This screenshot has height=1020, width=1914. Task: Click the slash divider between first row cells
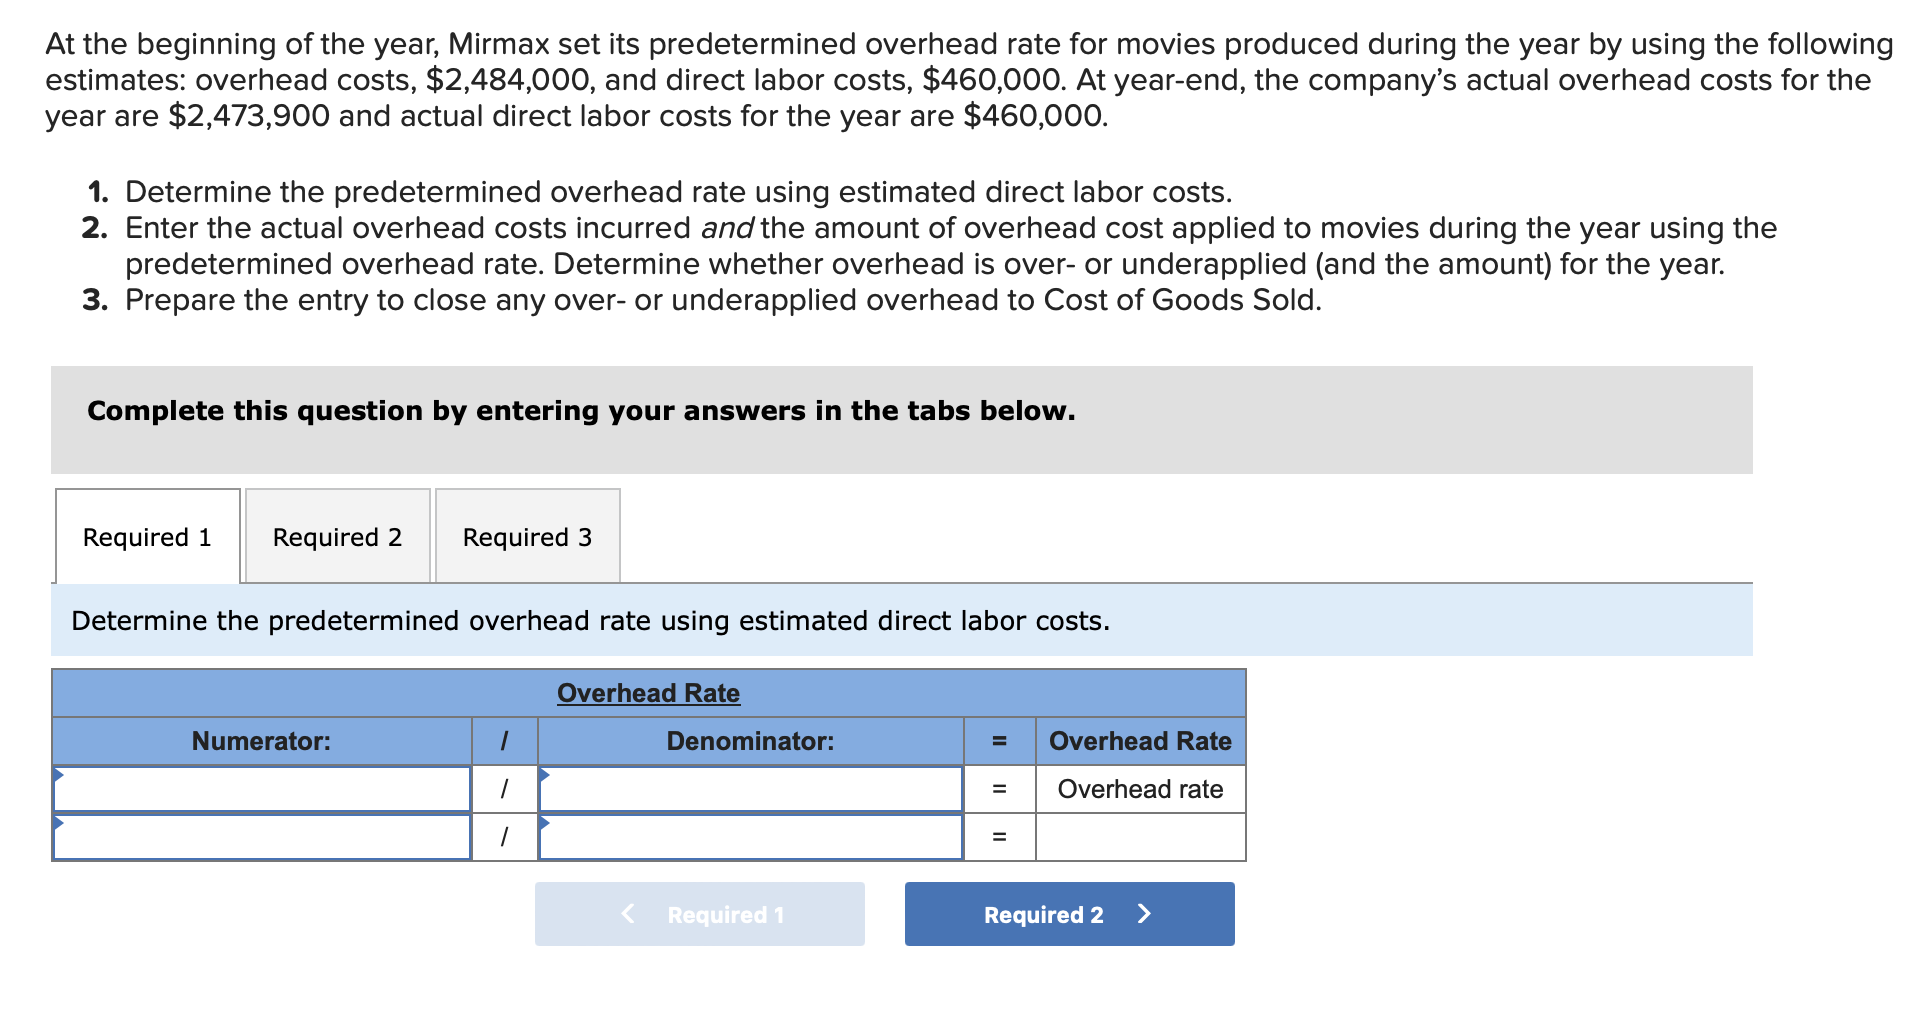(x=504, y=790)
